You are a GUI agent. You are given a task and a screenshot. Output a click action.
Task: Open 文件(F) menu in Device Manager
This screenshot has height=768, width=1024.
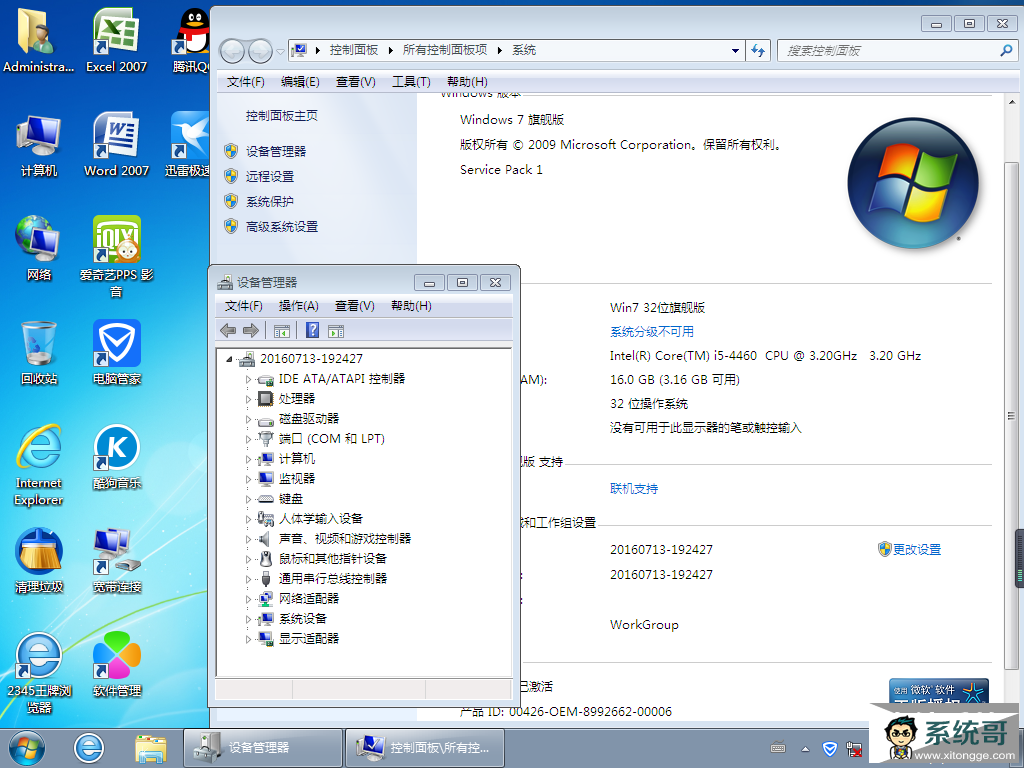tap(243, 306)
